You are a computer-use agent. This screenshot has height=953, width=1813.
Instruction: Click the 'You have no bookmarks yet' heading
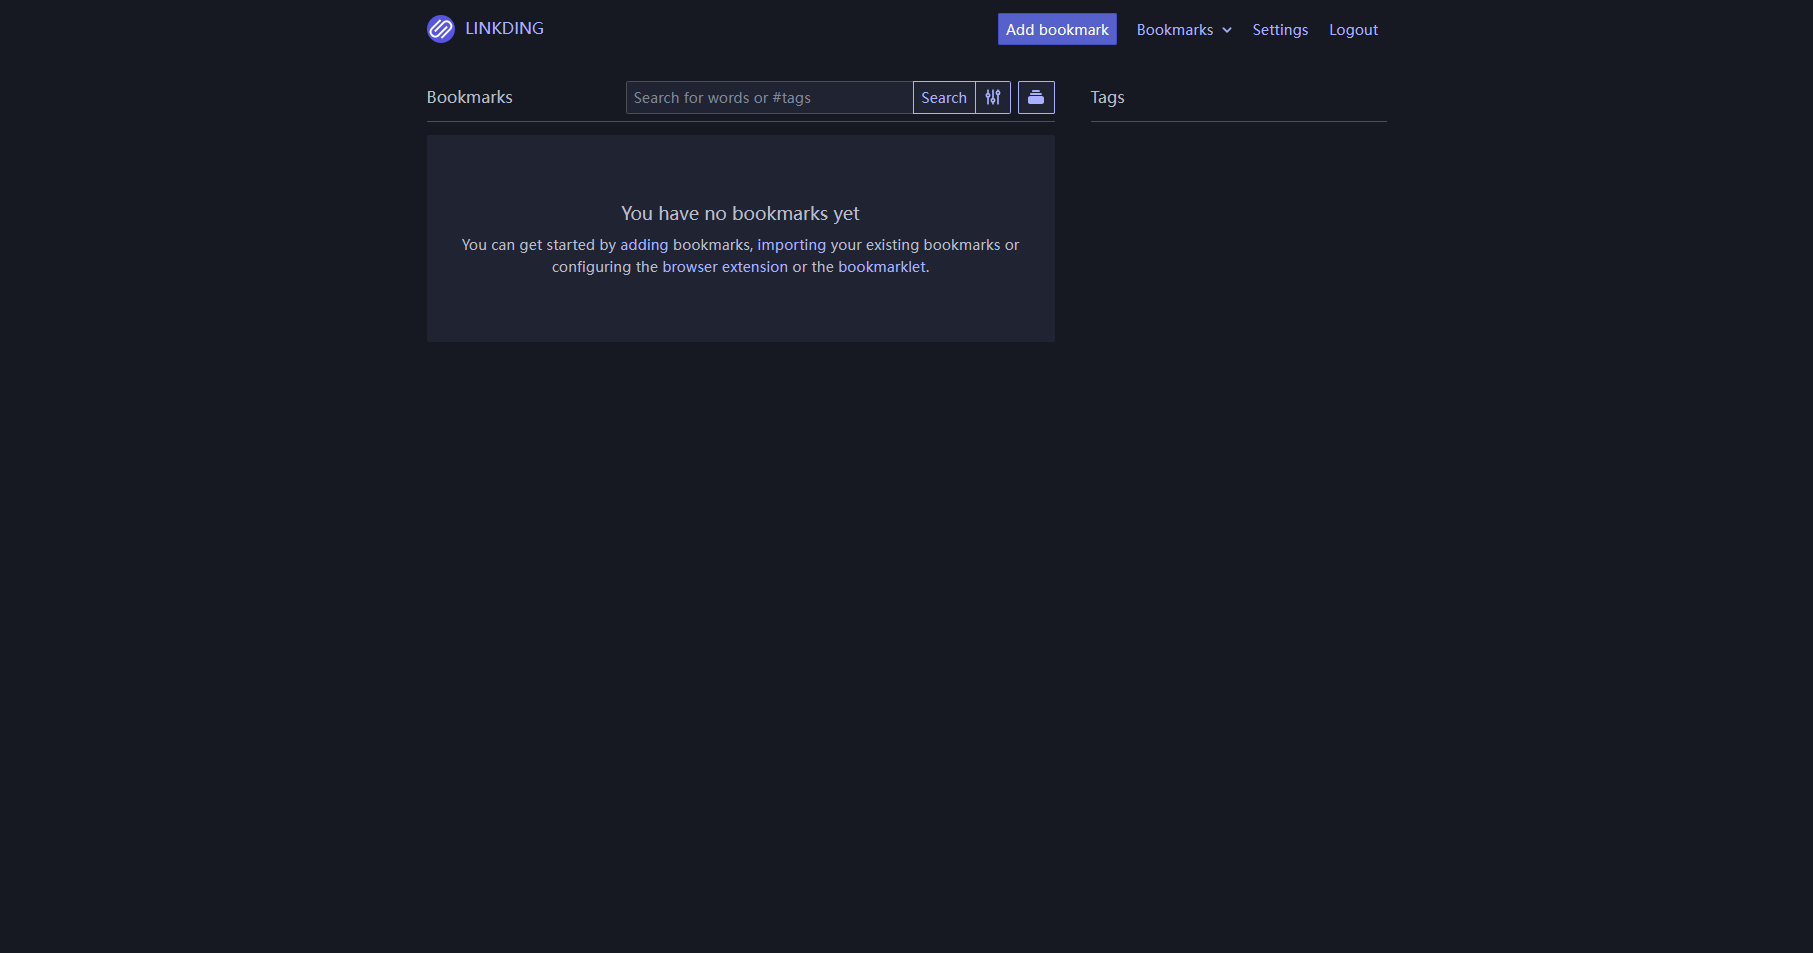tap(740, 213)
